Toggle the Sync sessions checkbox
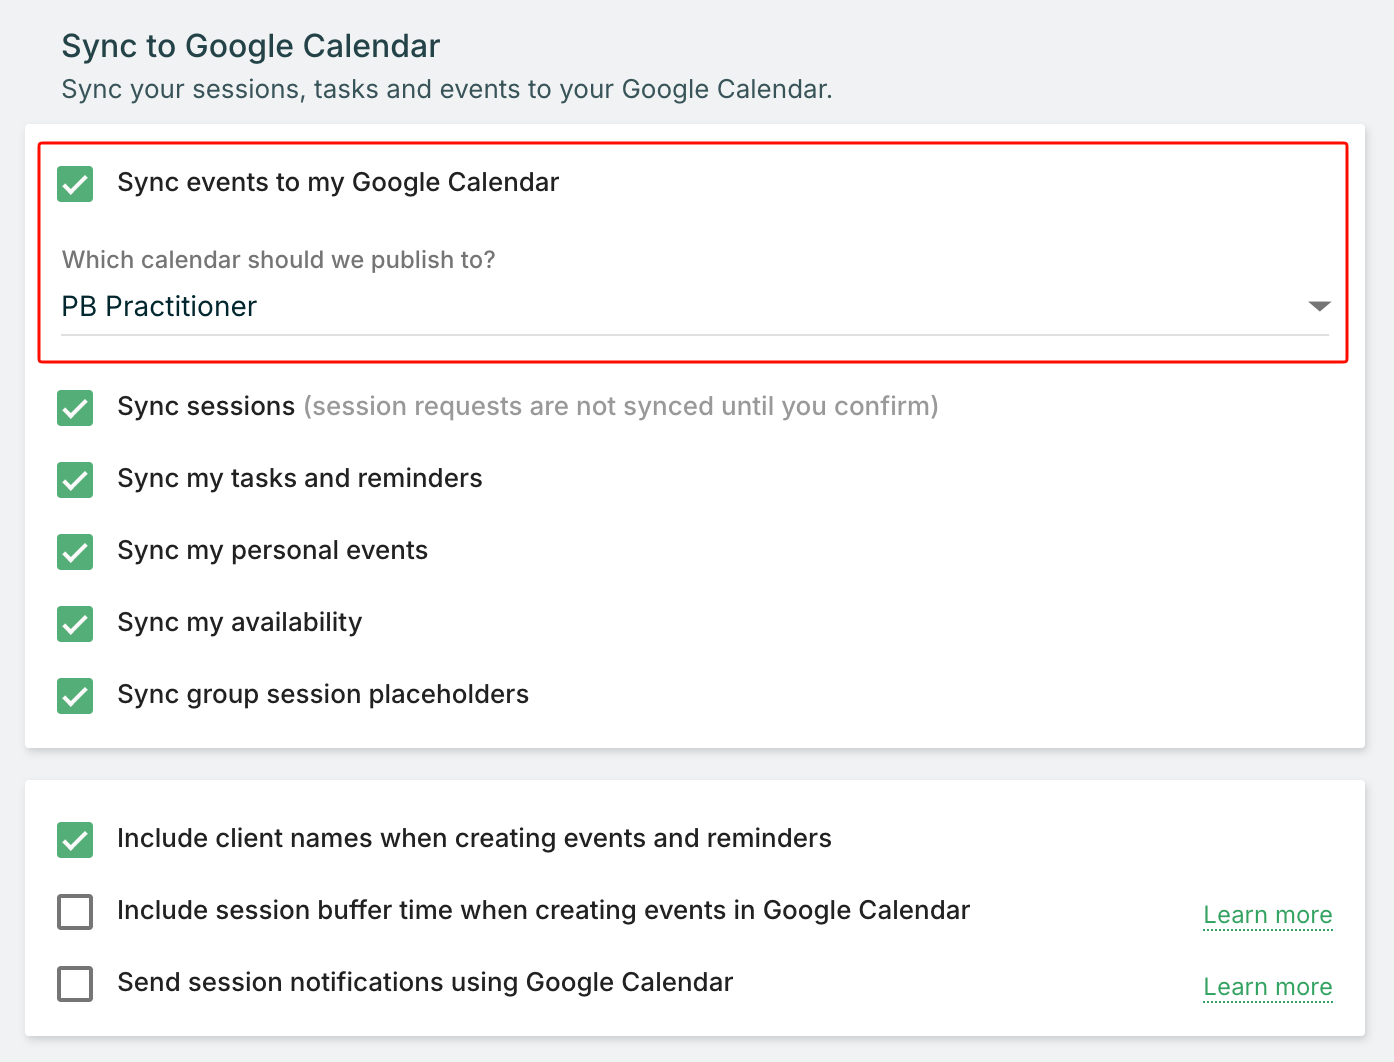 click(x=75, y=408)
